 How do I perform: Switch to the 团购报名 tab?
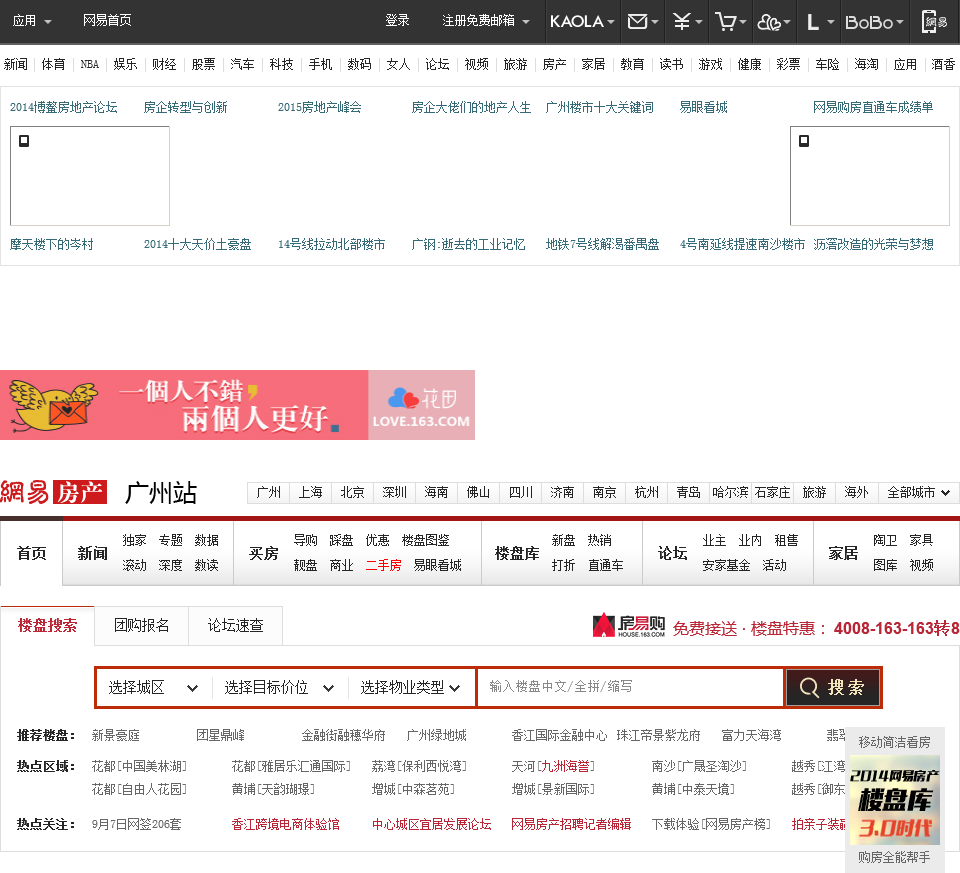pos(141,625)
